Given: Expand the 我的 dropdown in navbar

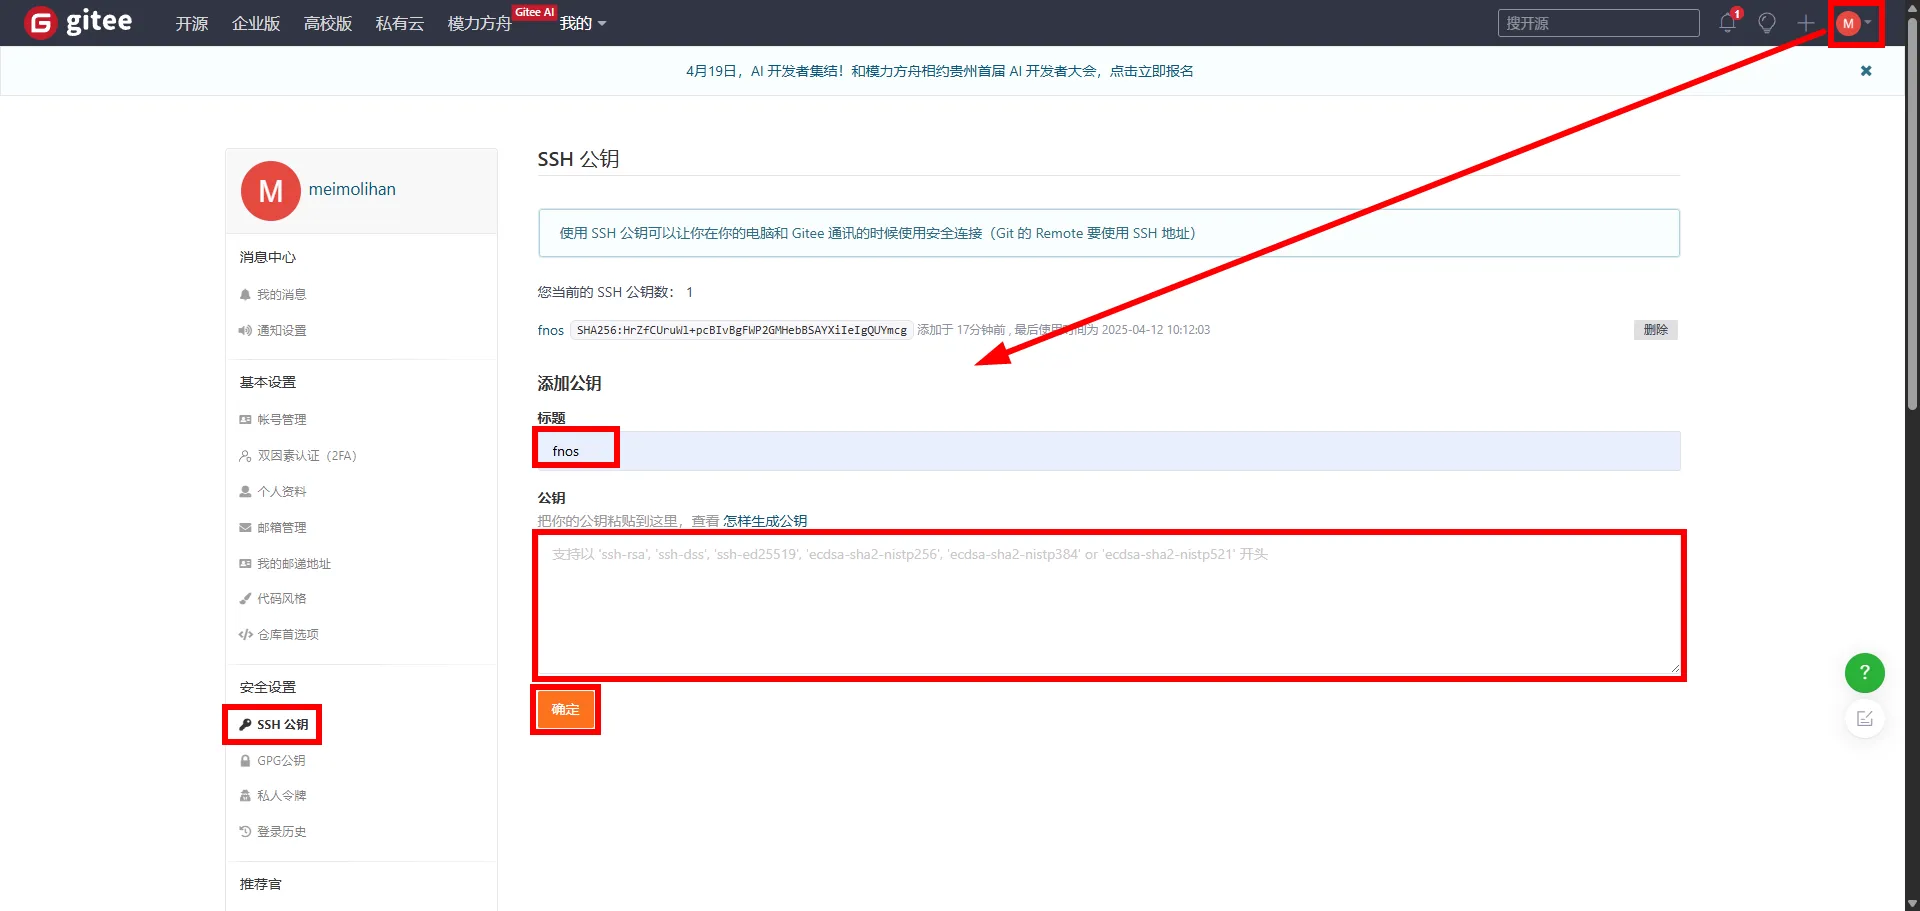Looking at the screenshot, I should pyautogui.click(x=582, y=23).
